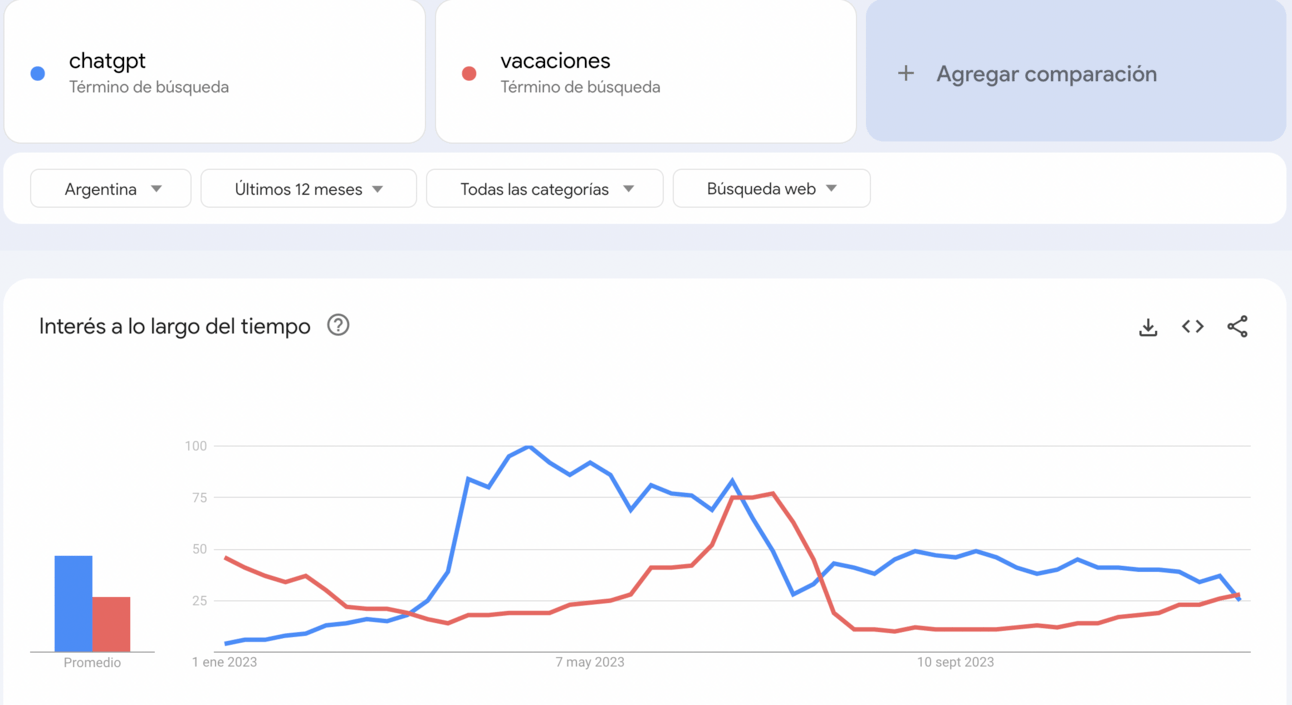Open the Argentina country dropdown
This screenshot has width=1292, height=705.
111,189
